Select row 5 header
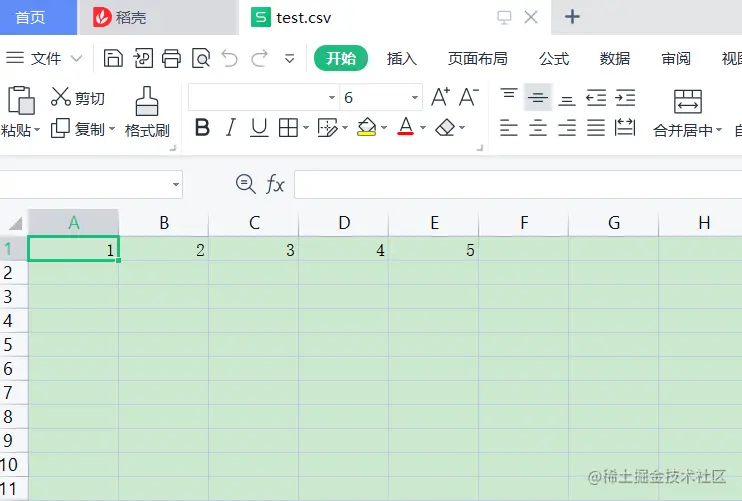Image resolution: width=742 pixels, height=501 pixels. coord(13,344)
